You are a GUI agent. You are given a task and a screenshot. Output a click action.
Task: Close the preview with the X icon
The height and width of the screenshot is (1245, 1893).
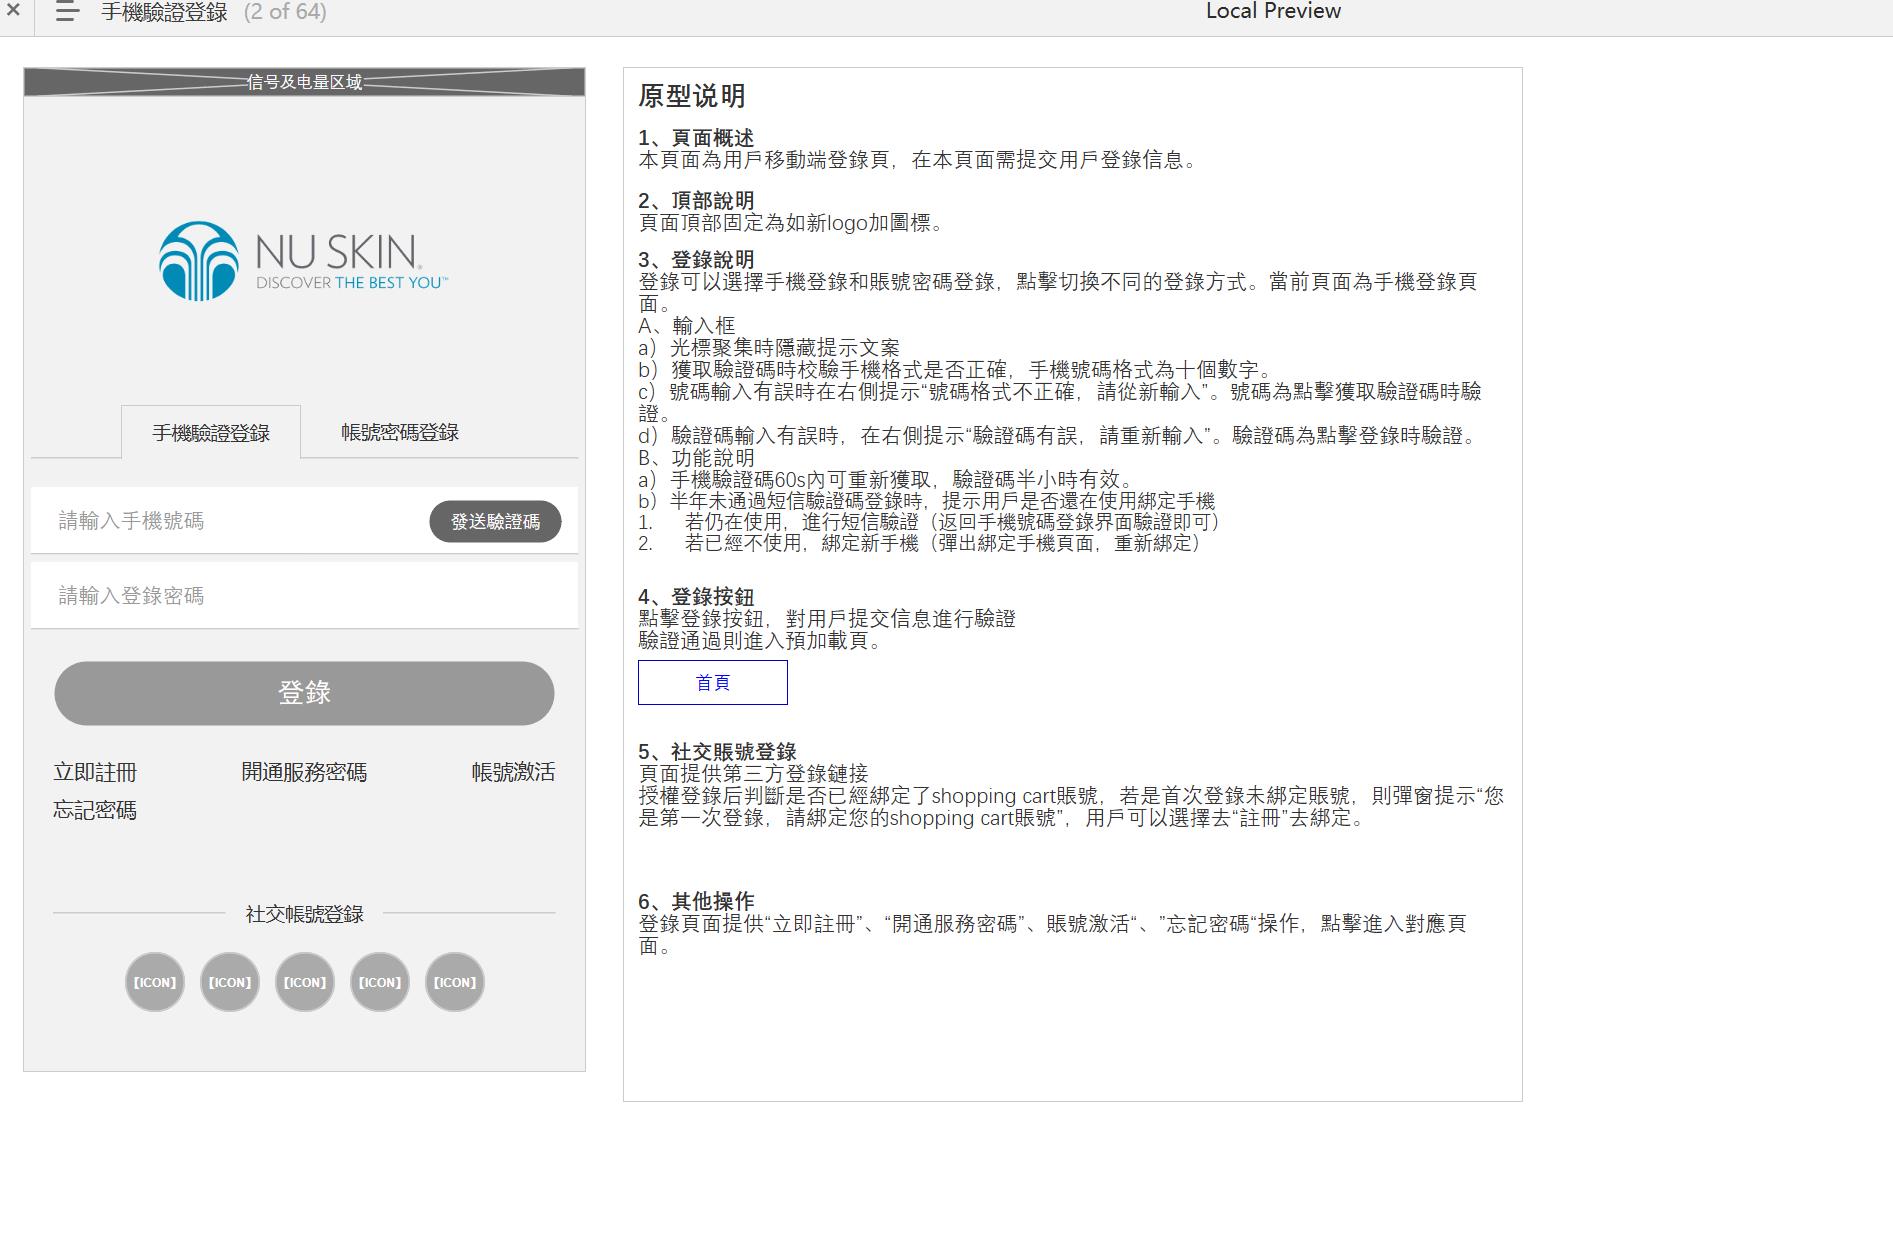coord(13,11)
